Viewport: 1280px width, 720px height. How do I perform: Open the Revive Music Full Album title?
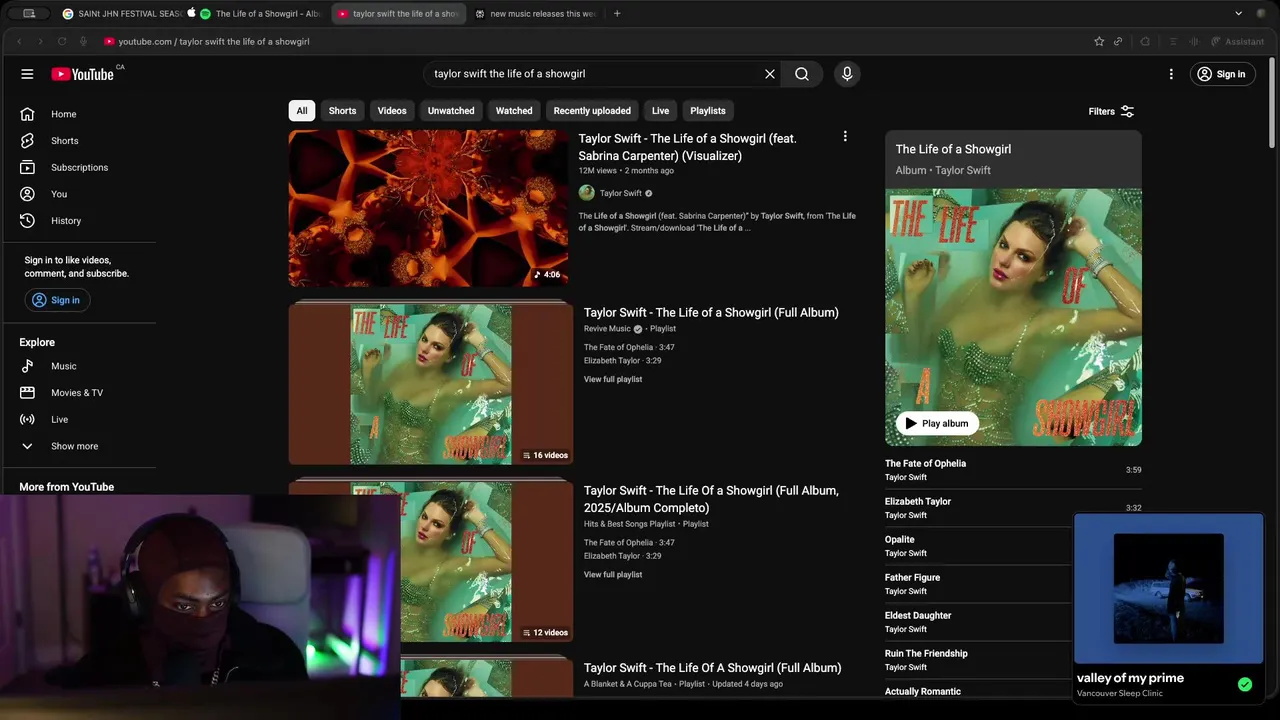pyautogui.click(x=711, y=312)
